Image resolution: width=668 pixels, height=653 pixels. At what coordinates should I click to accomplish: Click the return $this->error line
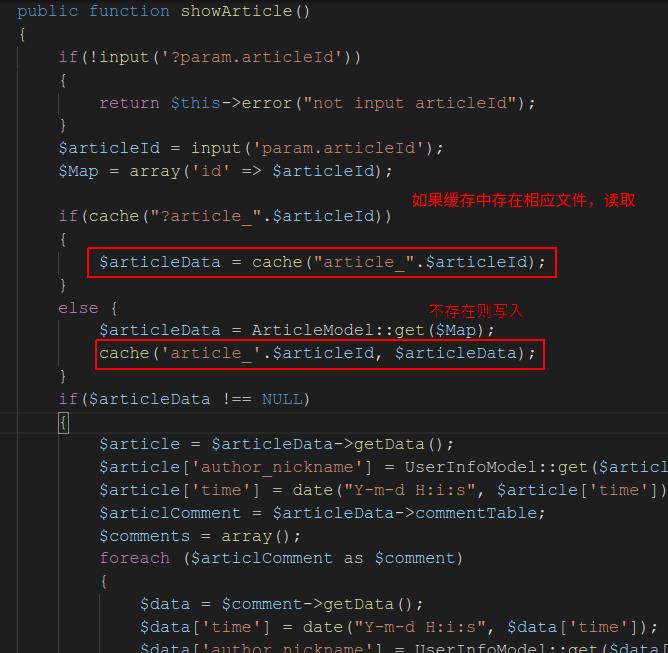(x=317, y=103)
